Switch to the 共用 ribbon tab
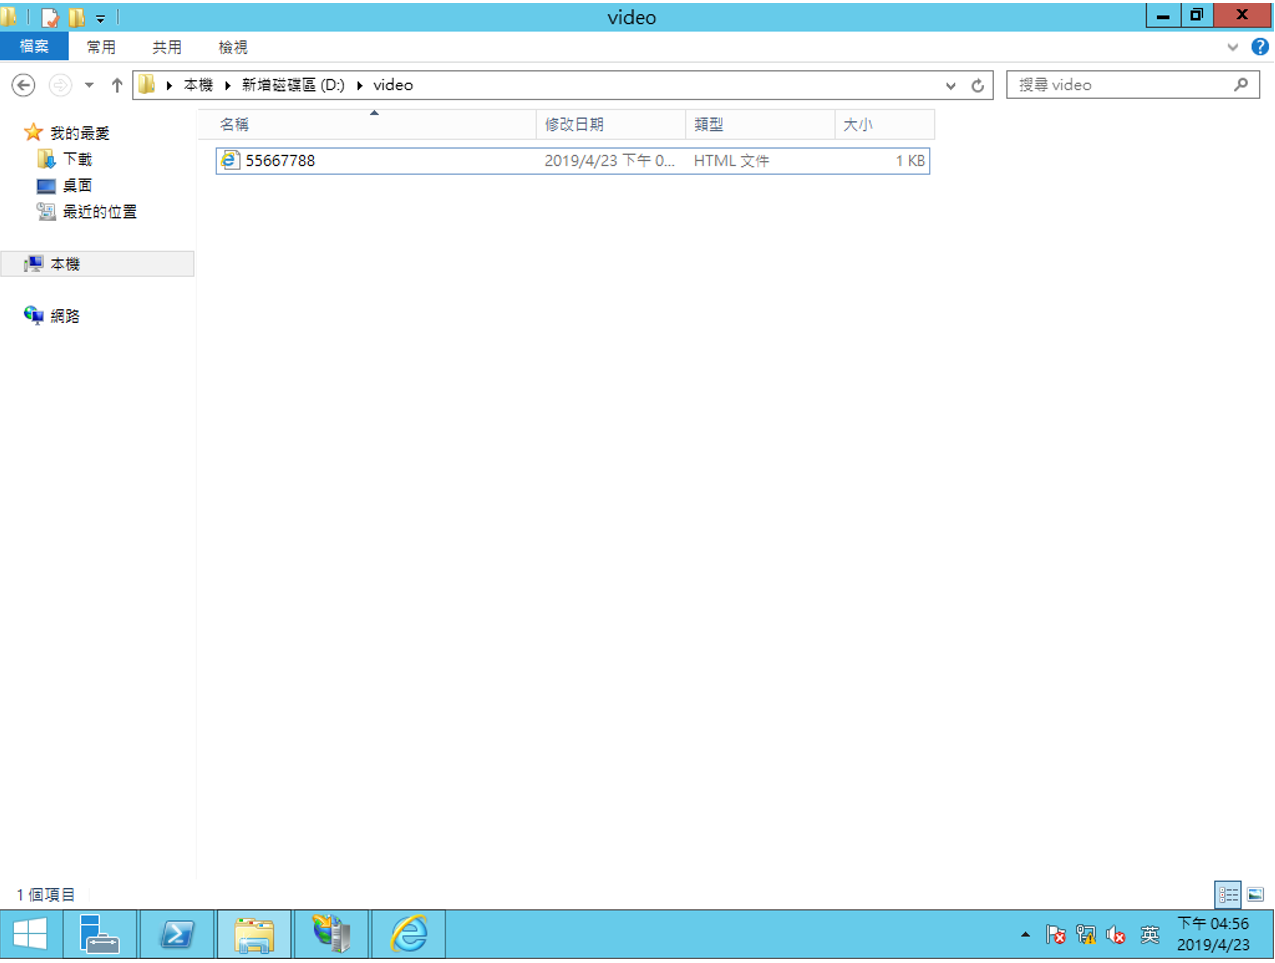The width and height of the screenshot is (1275, 963). coord(167,47)
